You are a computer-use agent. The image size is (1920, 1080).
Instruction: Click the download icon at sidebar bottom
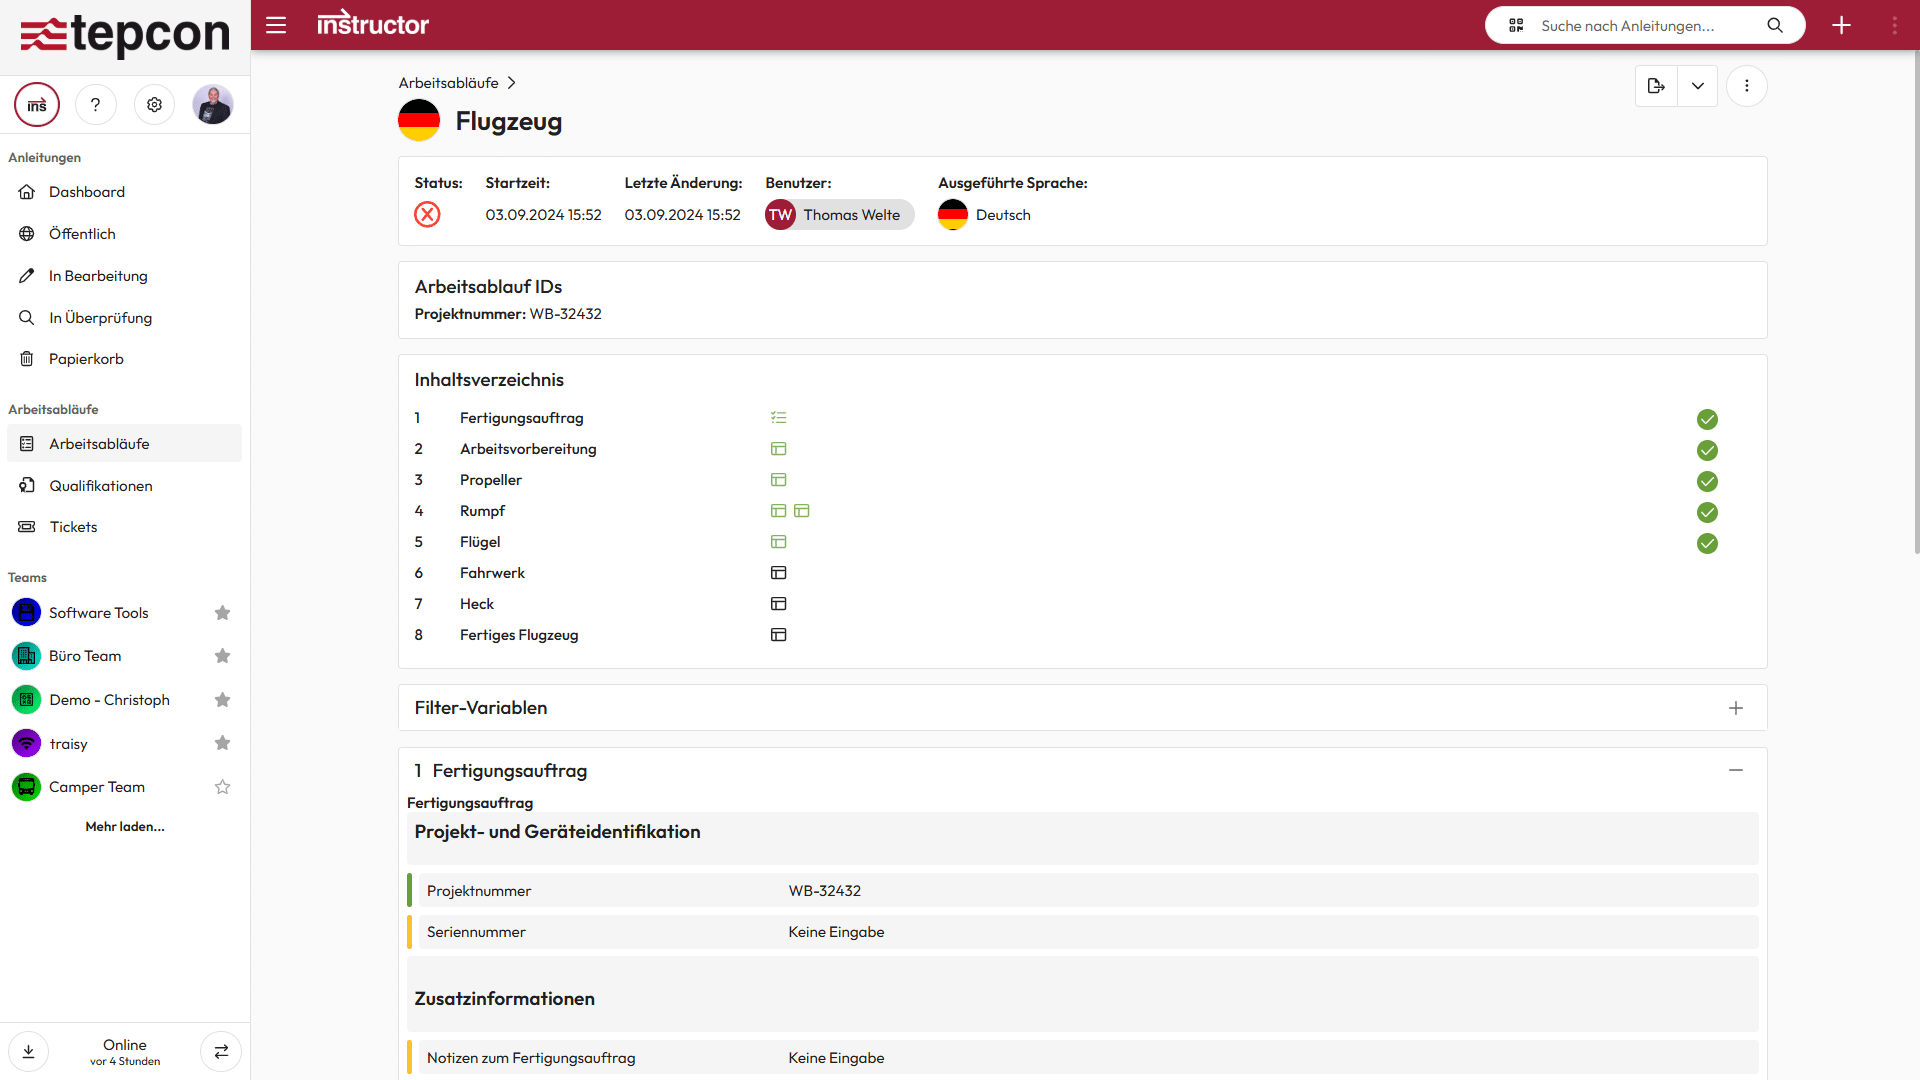tap(29, 1051)
